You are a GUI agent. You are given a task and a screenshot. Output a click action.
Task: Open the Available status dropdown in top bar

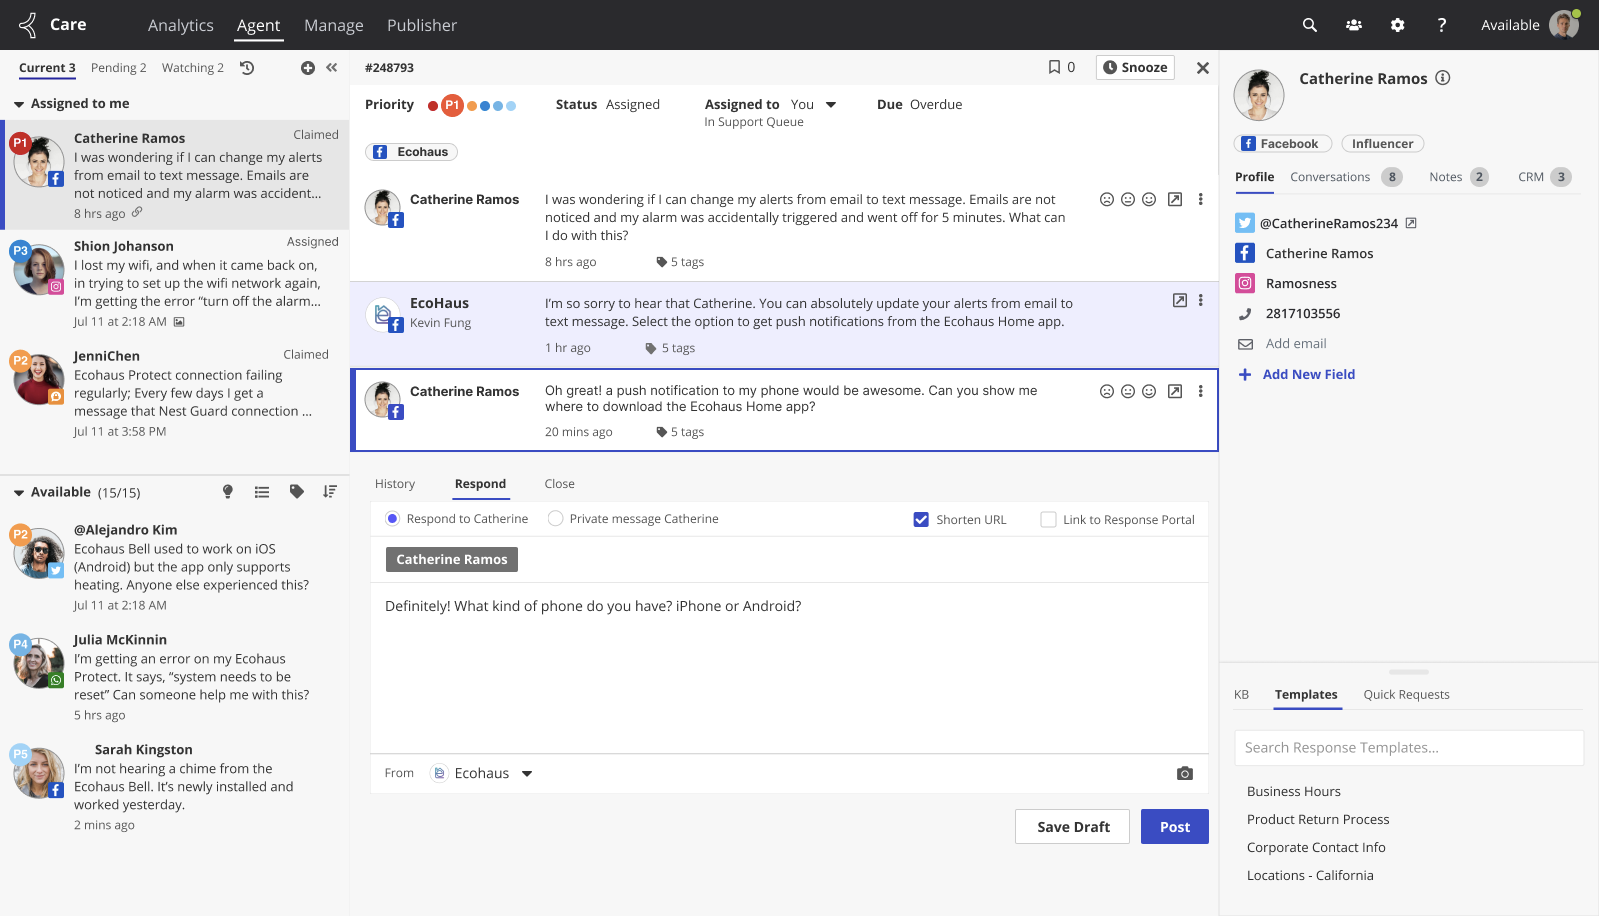1510,25
